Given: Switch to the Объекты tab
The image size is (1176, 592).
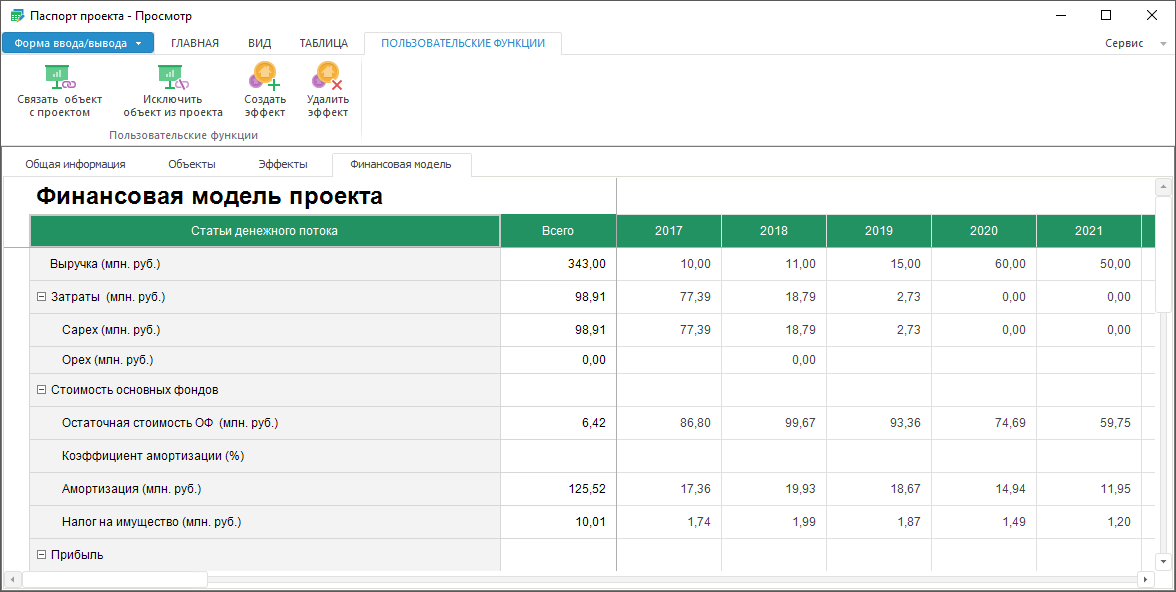Looking at the screenshot, I should (192, 164).
